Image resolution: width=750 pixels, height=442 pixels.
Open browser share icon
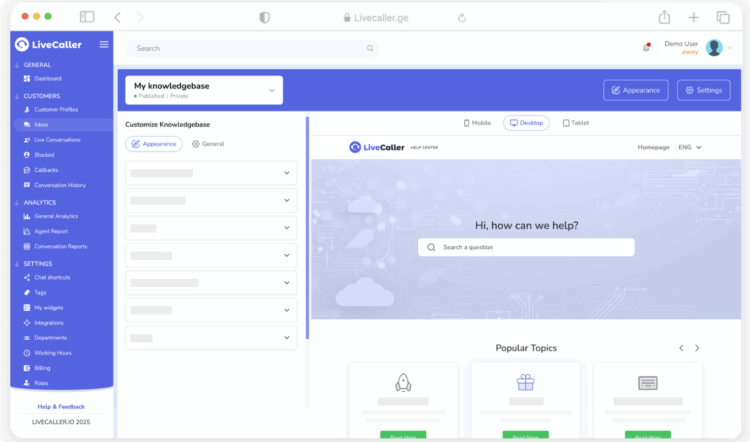tap(664, 17)
